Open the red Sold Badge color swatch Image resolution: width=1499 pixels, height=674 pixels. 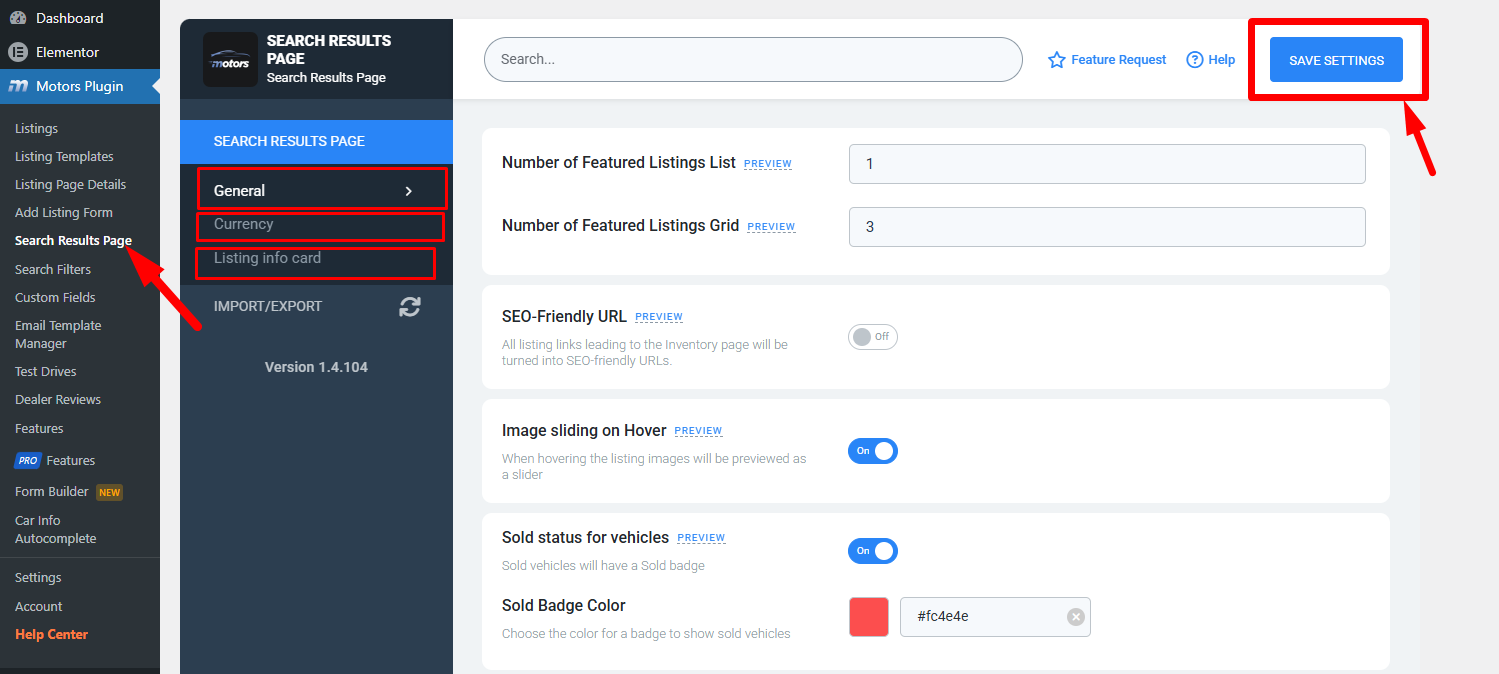coord(869,617)
